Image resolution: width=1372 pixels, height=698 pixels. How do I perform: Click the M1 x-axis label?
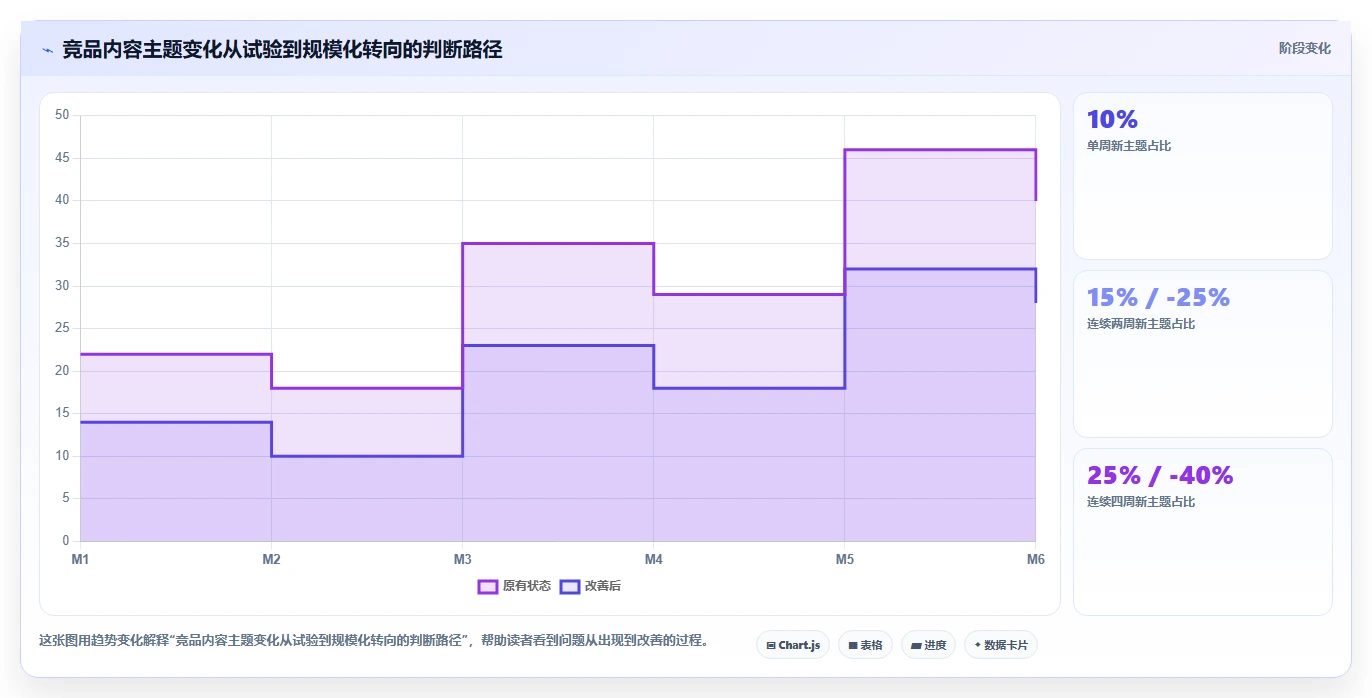click(80, 559)
